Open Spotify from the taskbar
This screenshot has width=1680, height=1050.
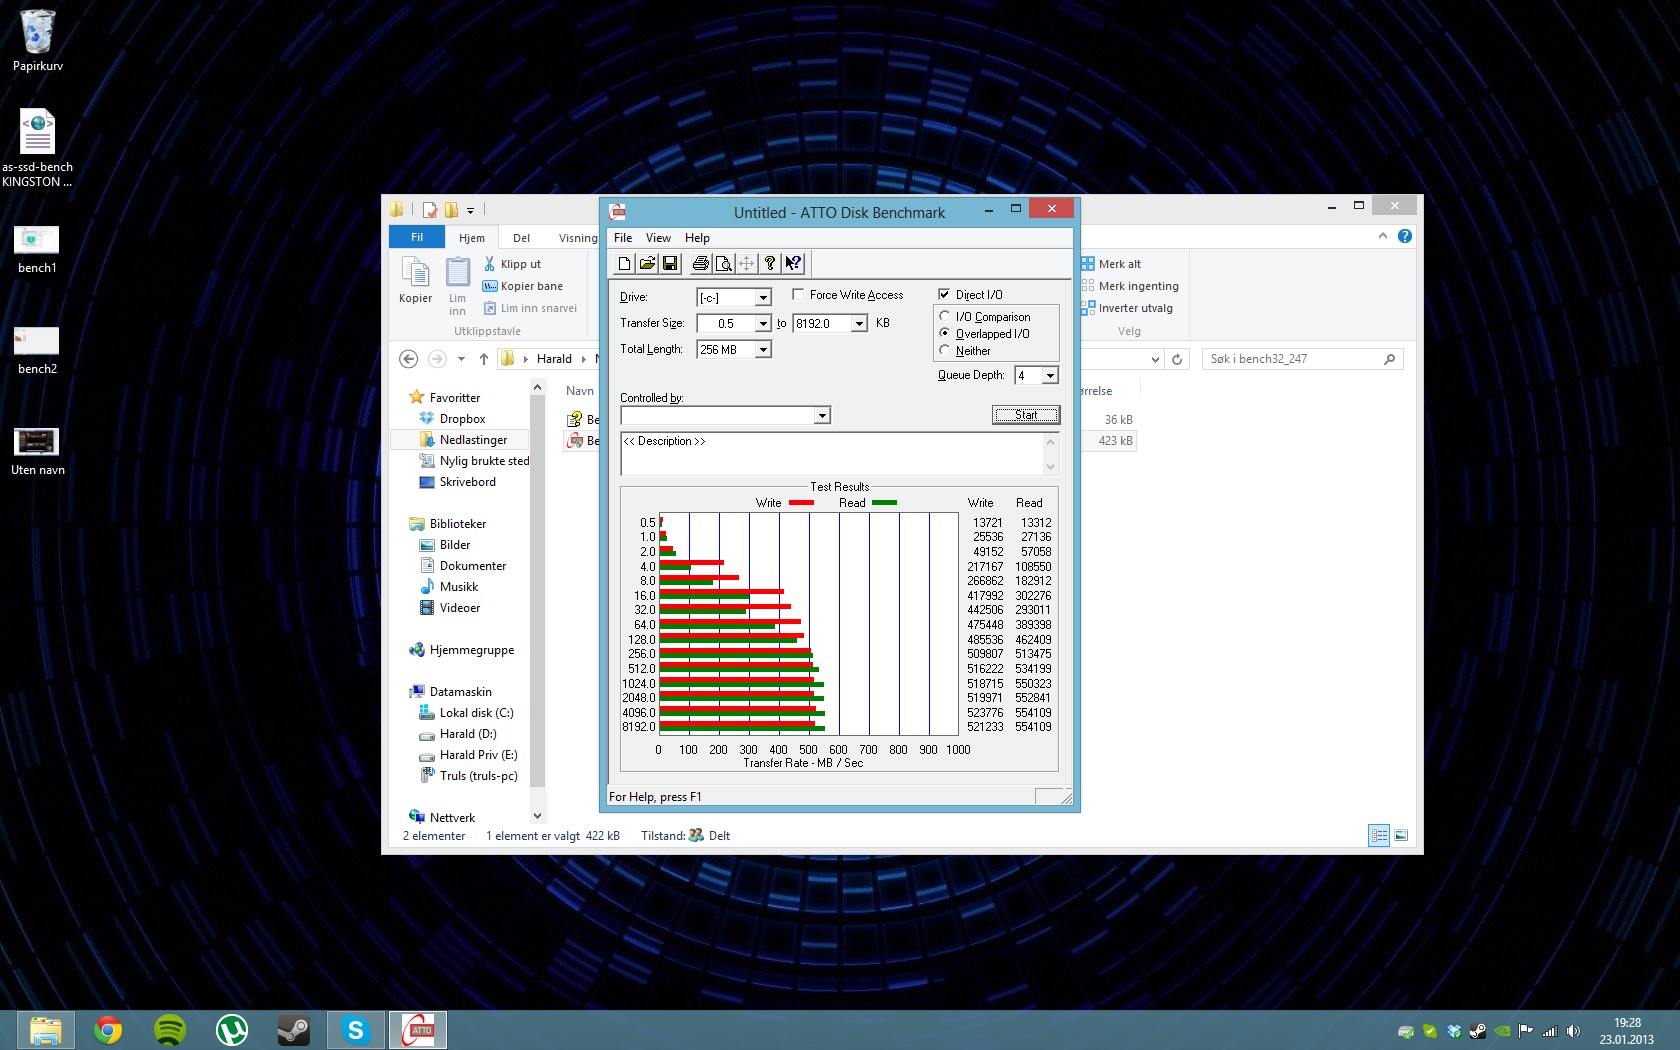[x=170, y=1029]
